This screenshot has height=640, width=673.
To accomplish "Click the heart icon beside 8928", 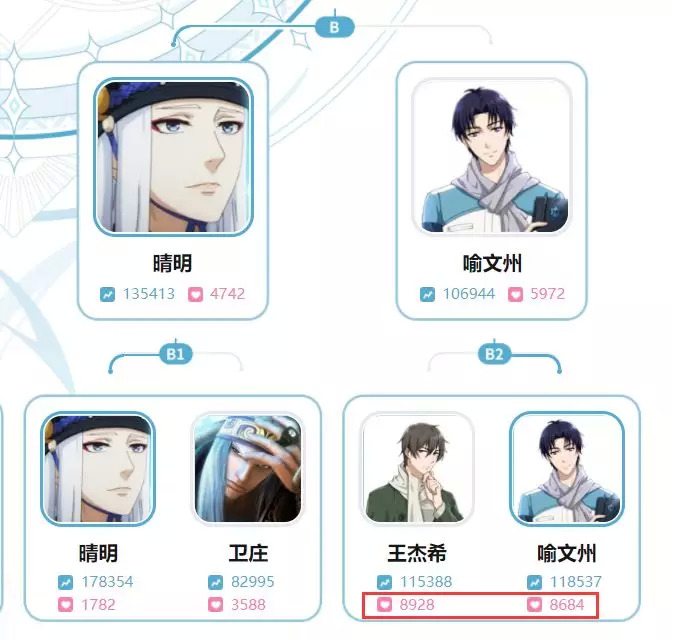I will [384, 605].
